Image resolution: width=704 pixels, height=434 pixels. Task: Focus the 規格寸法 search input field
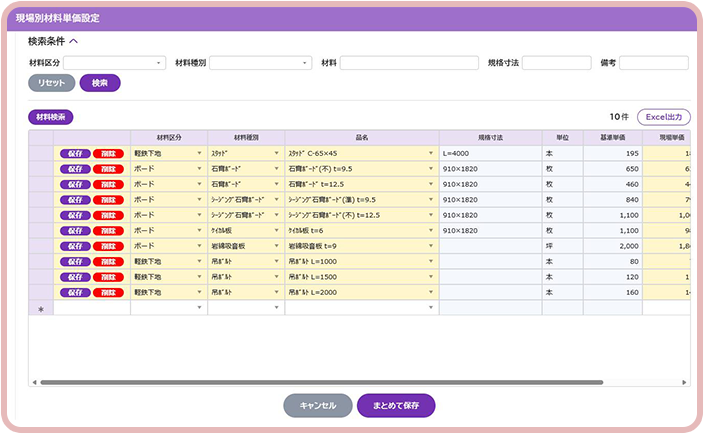pyautogui.click(x=556, y=63)
